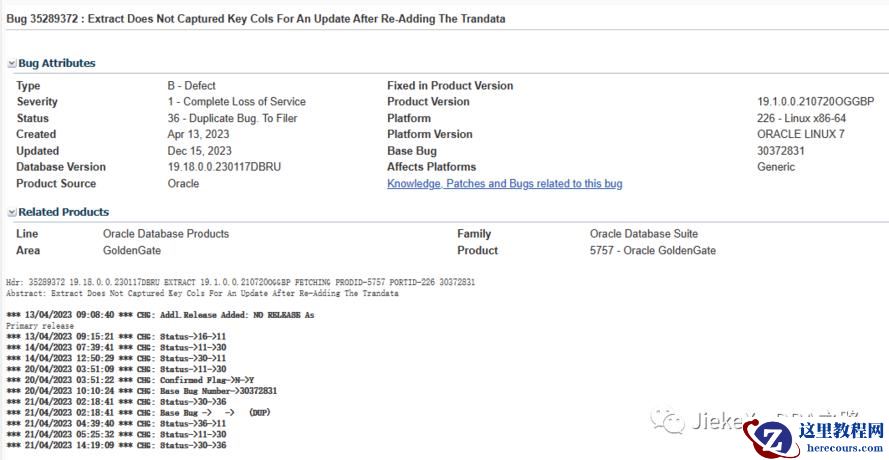Click the Severity value Complete Loss of Service
Screen dimensions: 889x460
[x=236, y=102]
